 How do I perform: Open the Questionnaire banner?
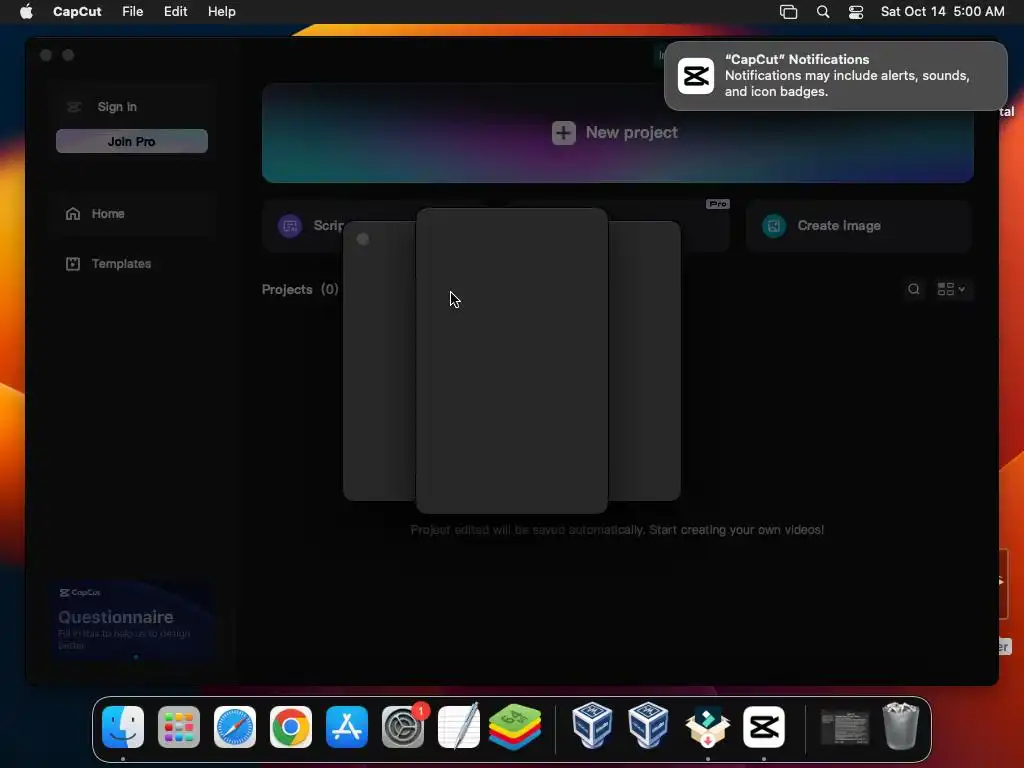(133, 621)
